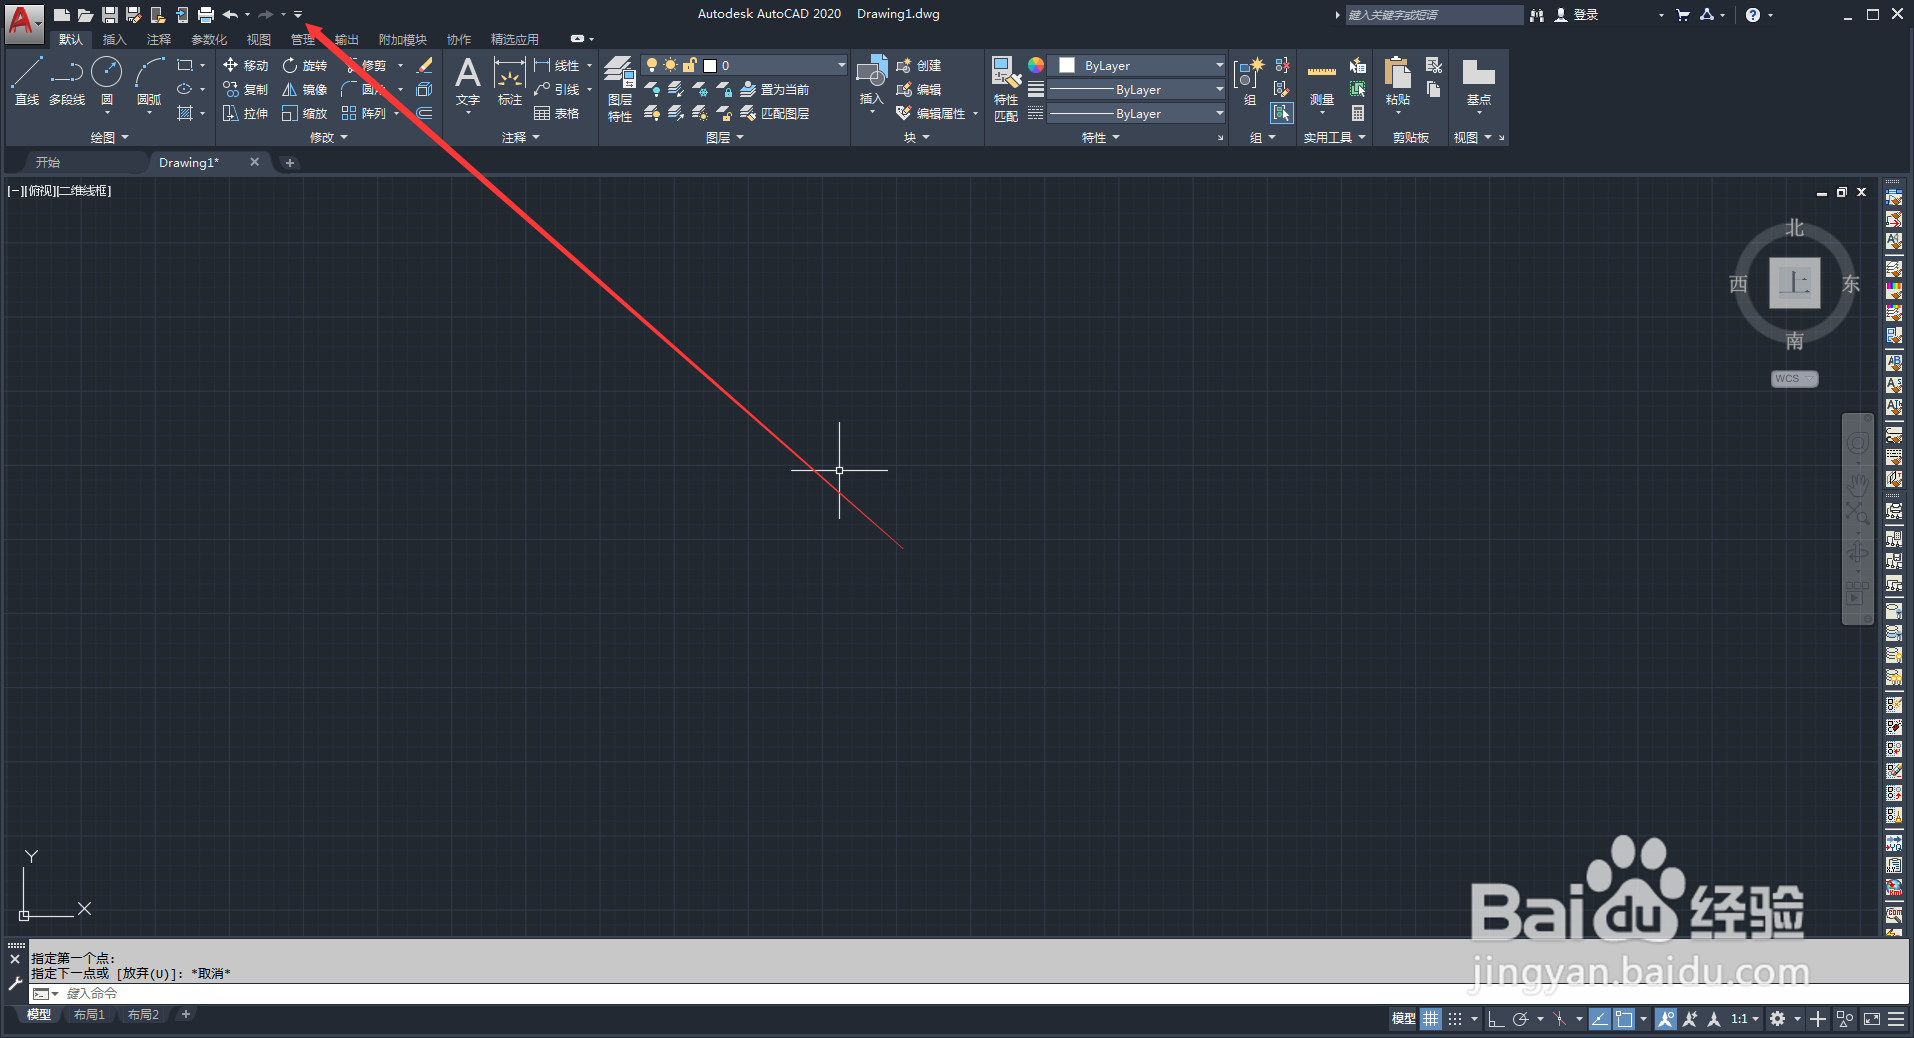Expand the 修改 (Modify) panel
This screenshot has width=1914, height=1038.
pos(328,137)
